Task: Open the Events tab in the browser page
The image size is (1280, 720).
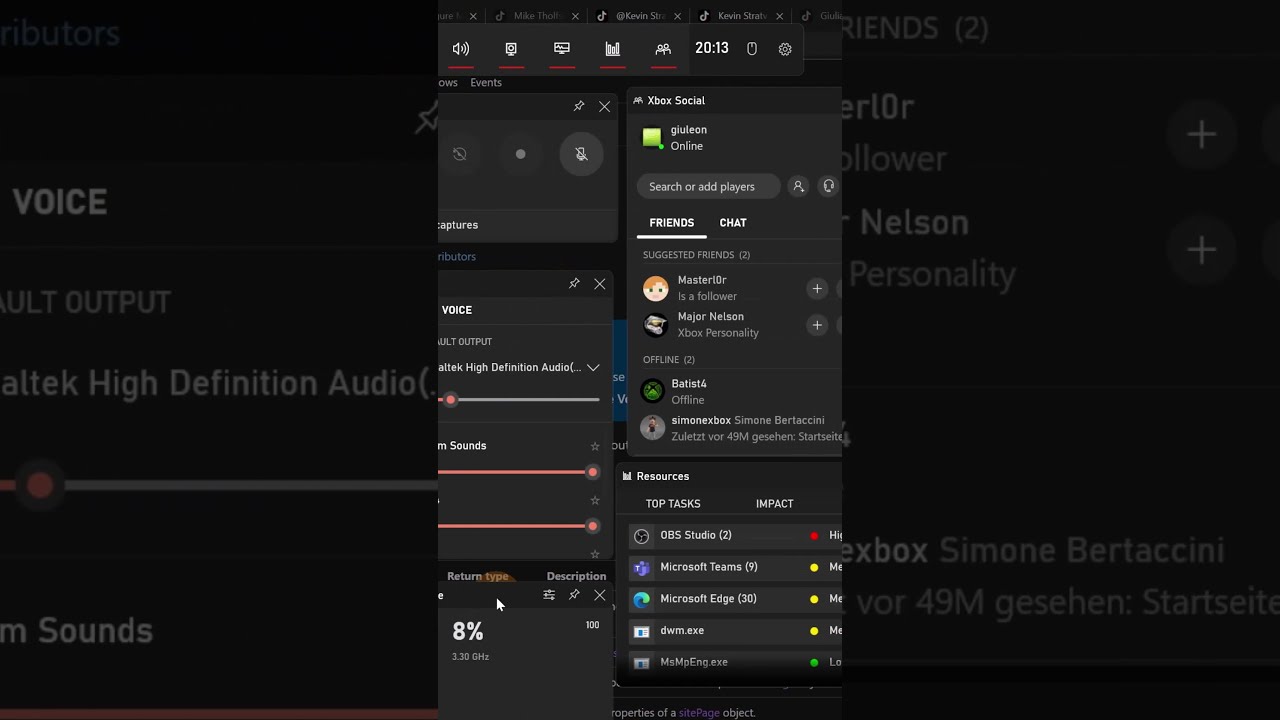Action: 486,83
